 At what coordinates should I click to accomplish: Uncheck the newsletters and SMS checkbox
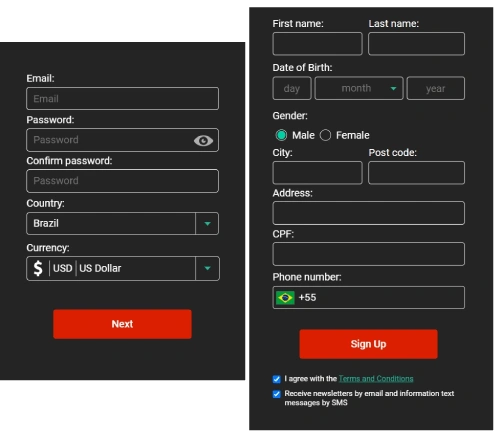(x=276, y=394)
